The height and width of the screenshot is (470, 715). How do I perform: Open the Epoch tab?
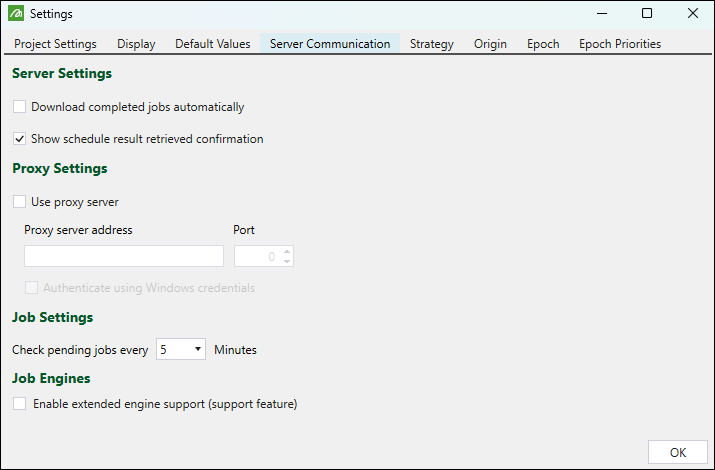pos(543,44)
